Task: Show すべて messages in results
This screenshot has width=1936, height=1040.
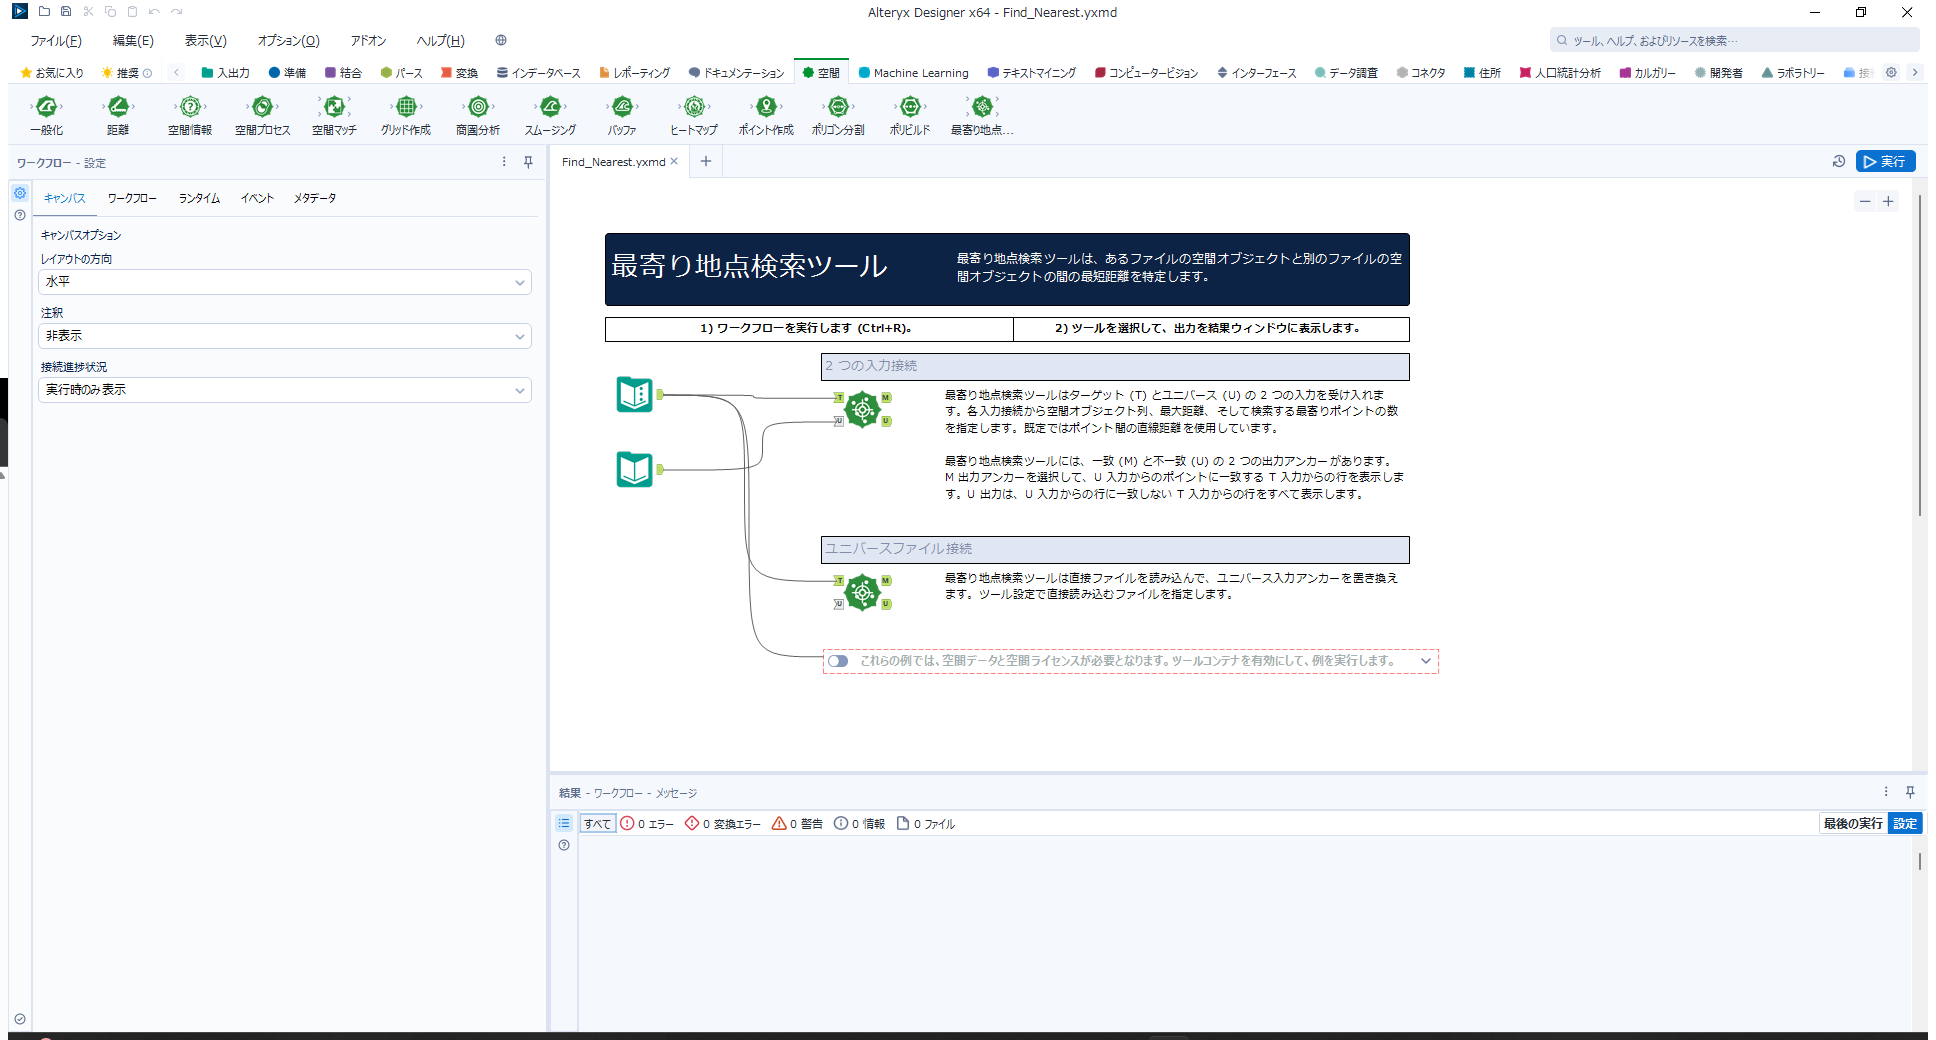Action: coord(598,824)
